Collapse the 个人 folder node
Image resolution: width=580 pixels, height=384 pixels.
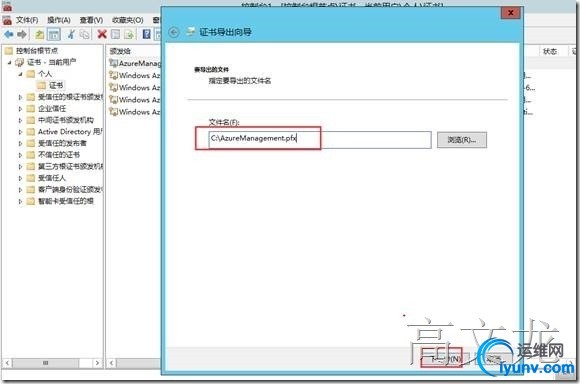click(x=21, y=74)
